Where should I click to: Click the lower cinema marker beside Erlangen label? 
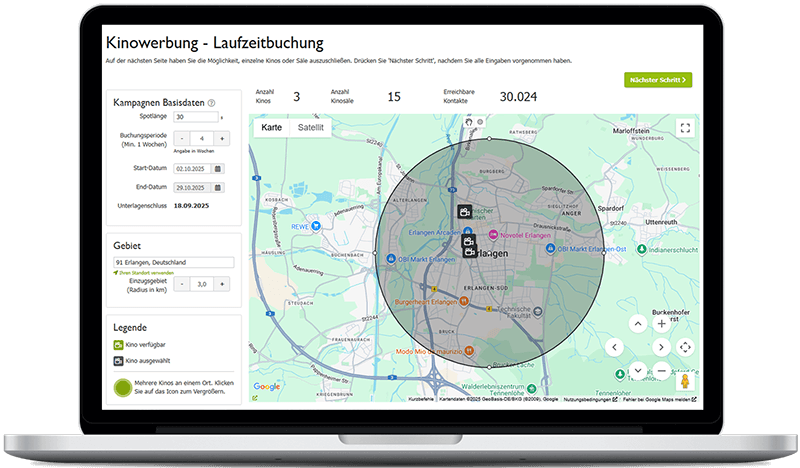click(469, 251)
